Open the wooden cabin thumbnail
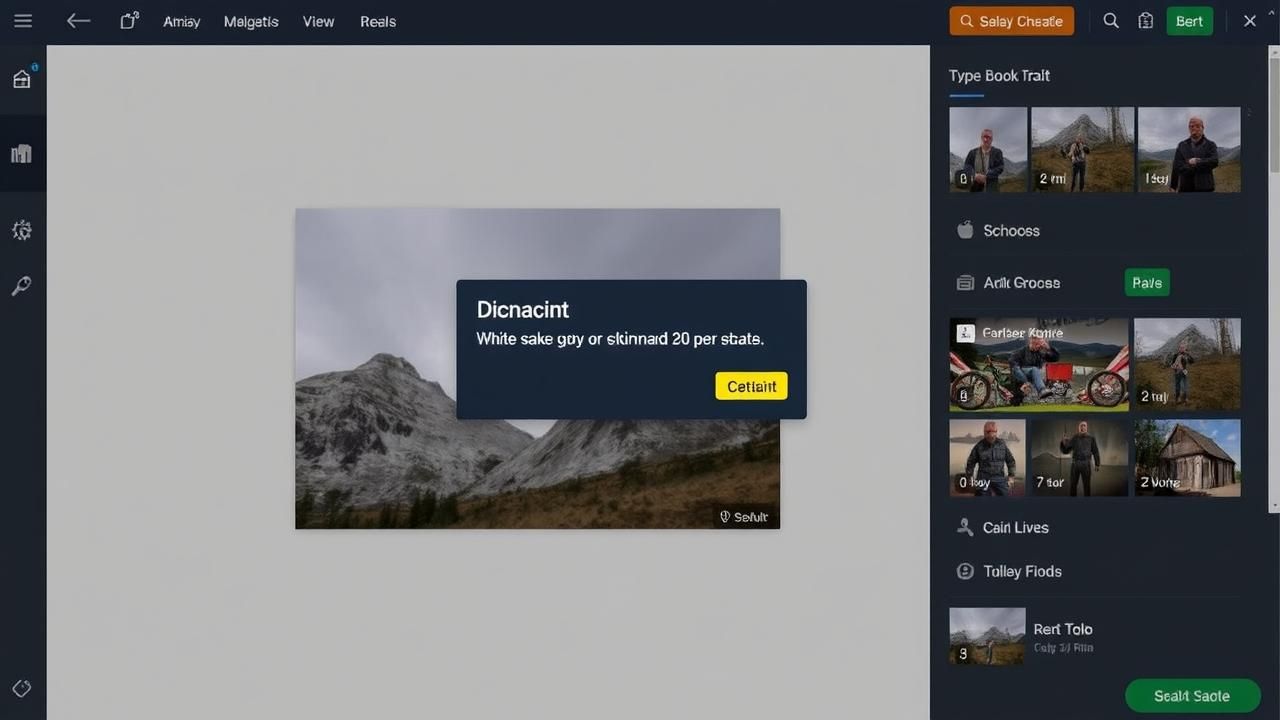The height and width of the screenshot is (720, 1280). 1187,457
